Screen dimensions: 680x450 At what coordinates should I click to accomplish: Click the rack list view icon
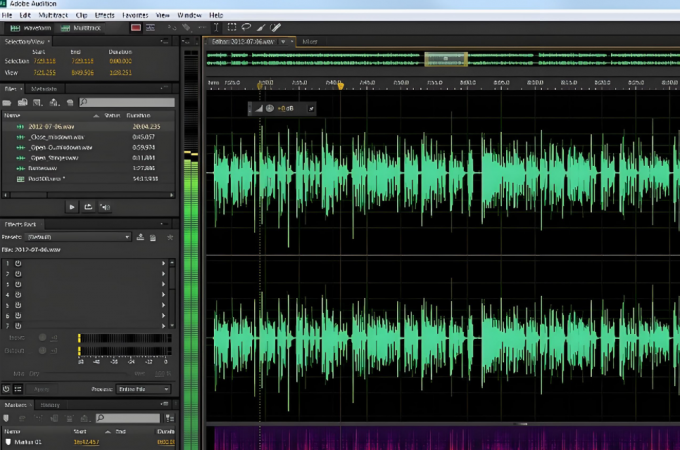pyautogui.click(x=18, y=389)
